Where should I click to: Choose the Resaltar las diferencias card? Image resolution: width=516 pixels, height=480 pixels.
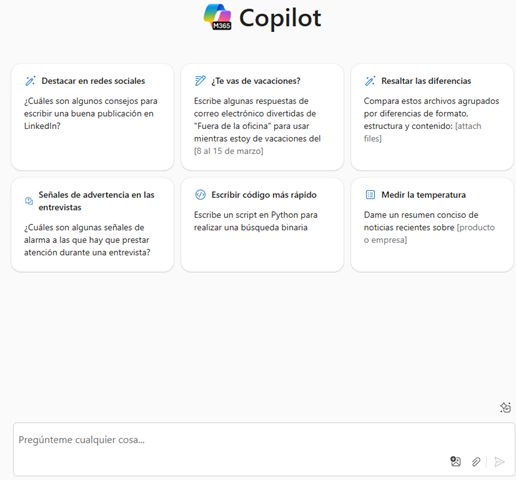432,117
